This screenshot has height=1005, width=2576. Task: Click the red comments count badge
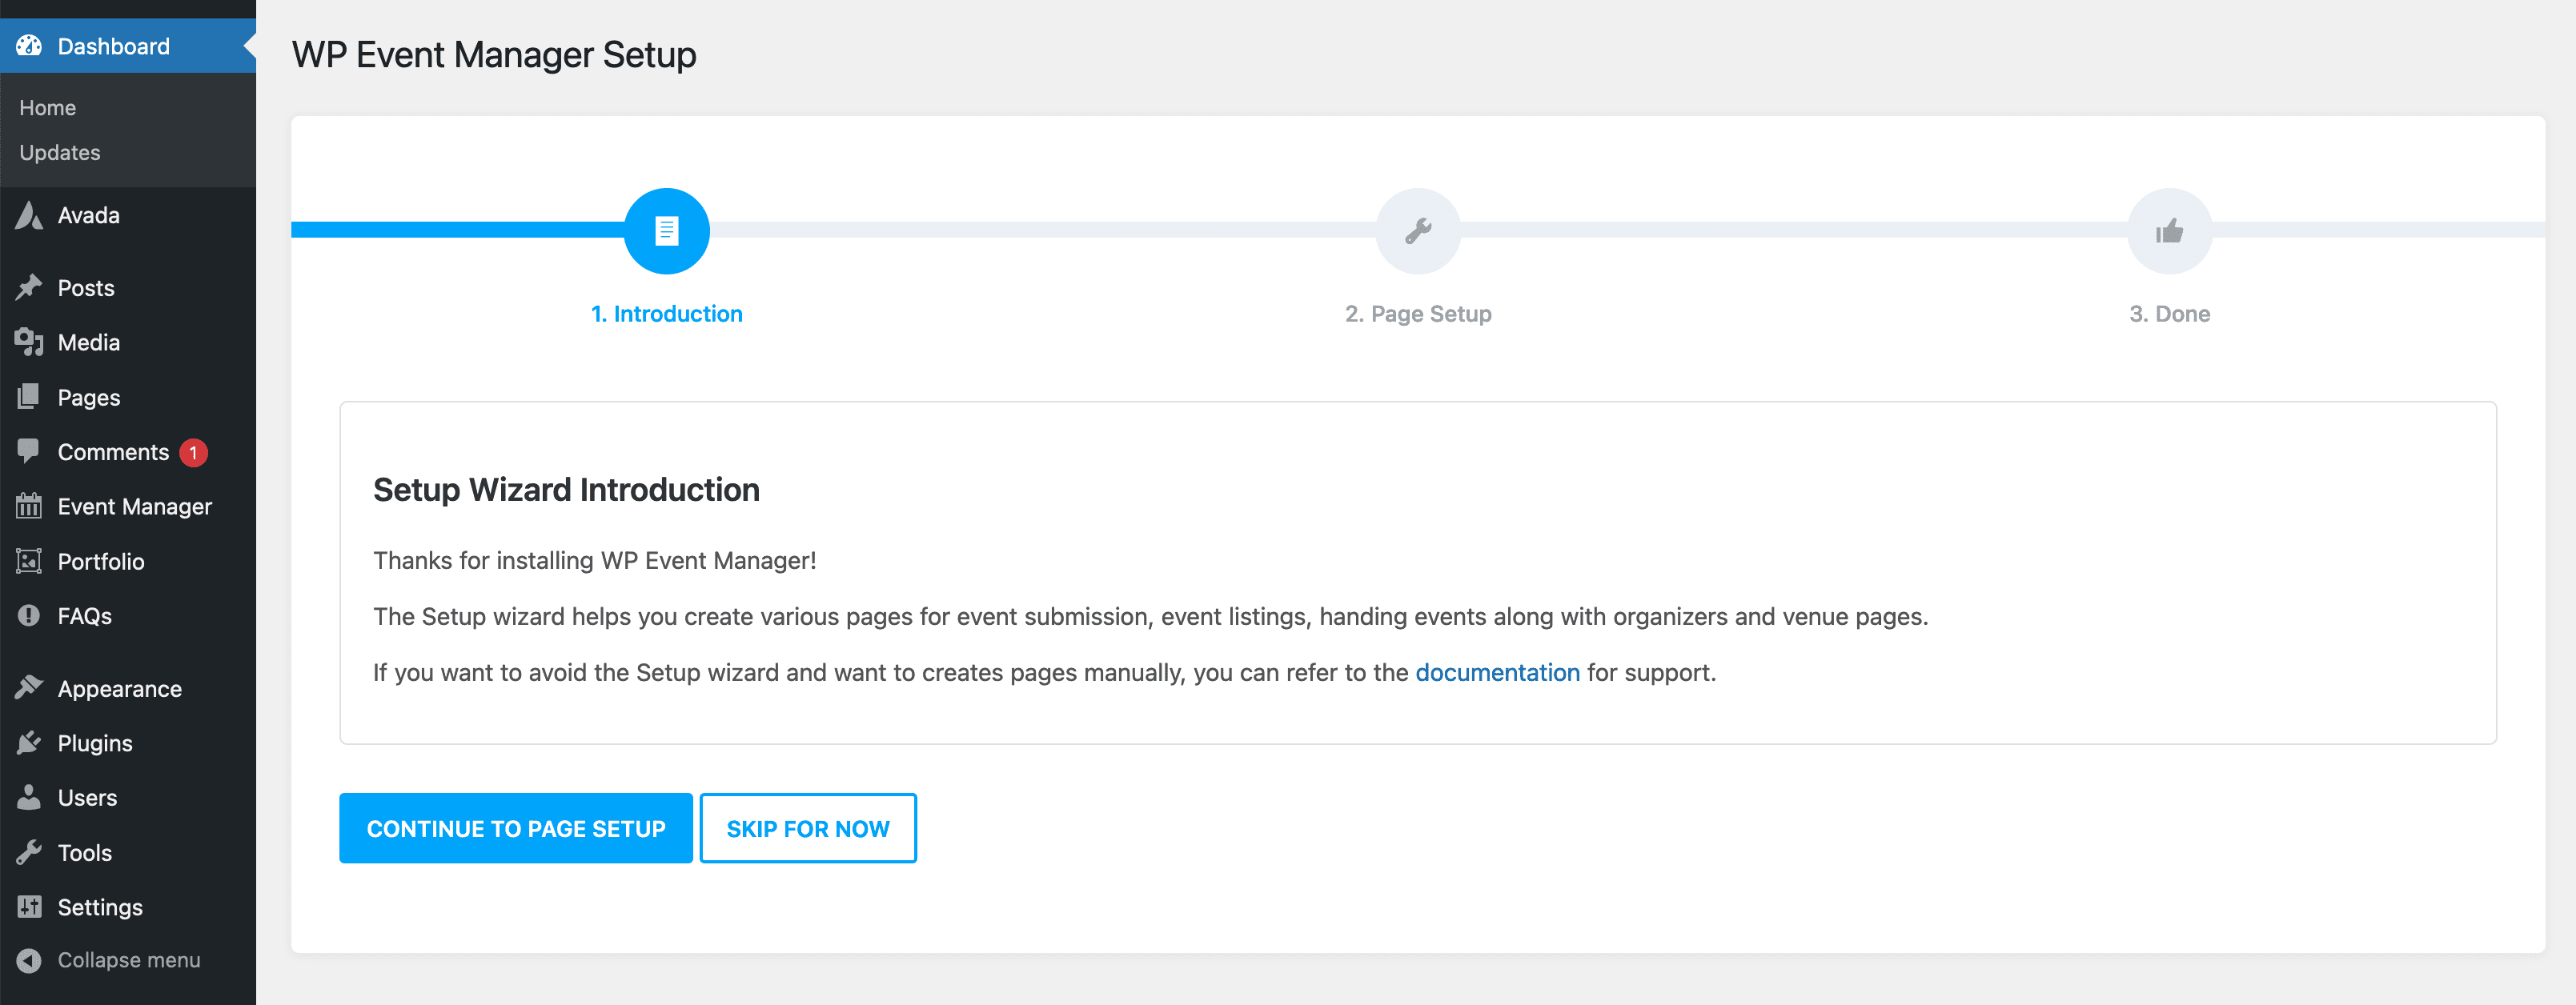[x=193, y=453]
